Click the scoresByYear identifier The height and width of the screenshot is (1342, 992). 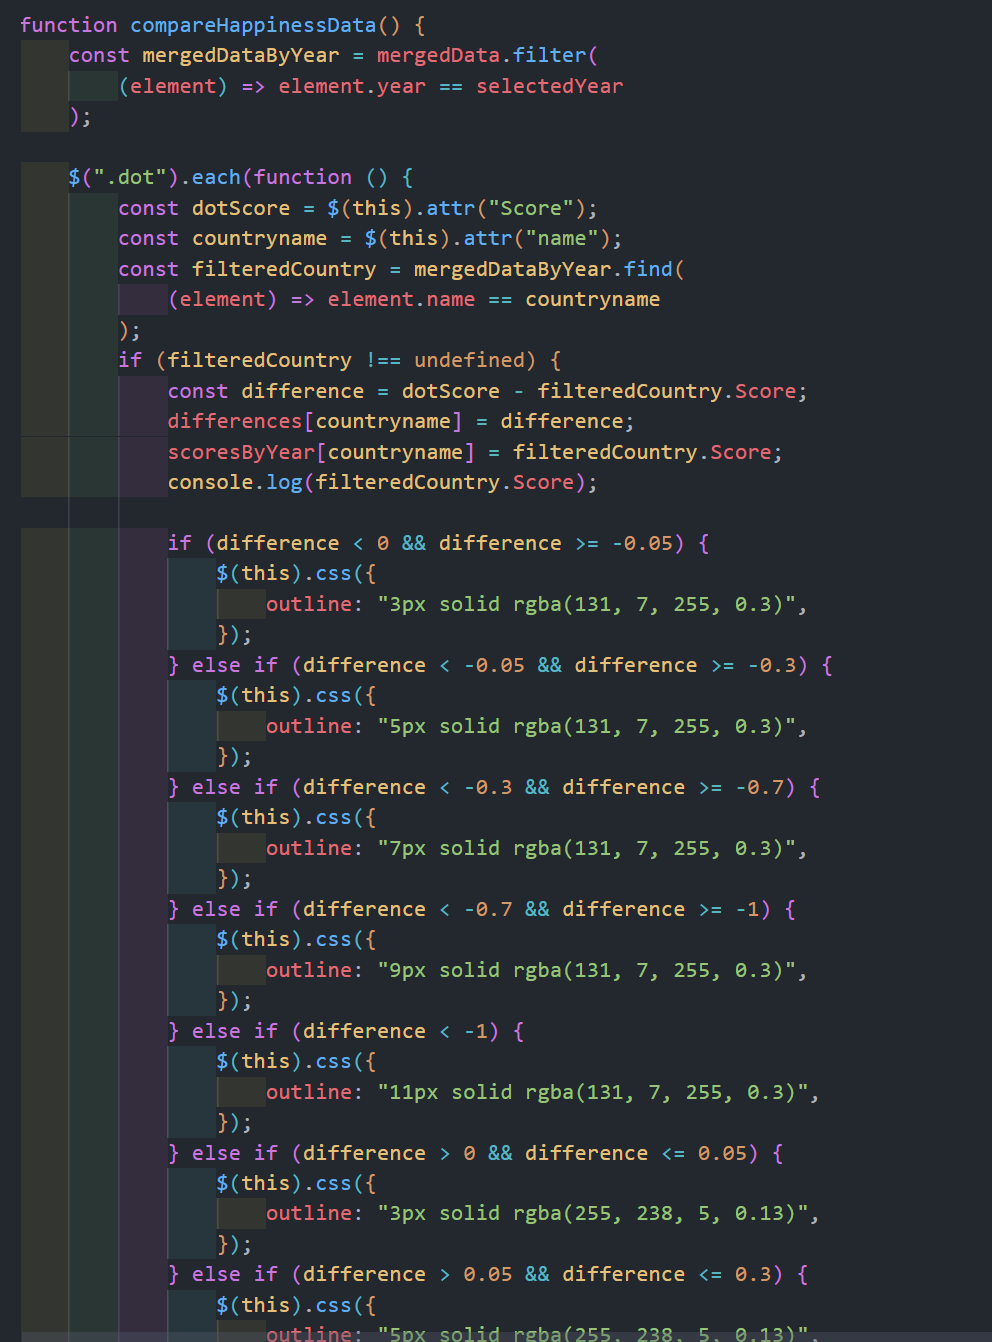coord(240,453)
